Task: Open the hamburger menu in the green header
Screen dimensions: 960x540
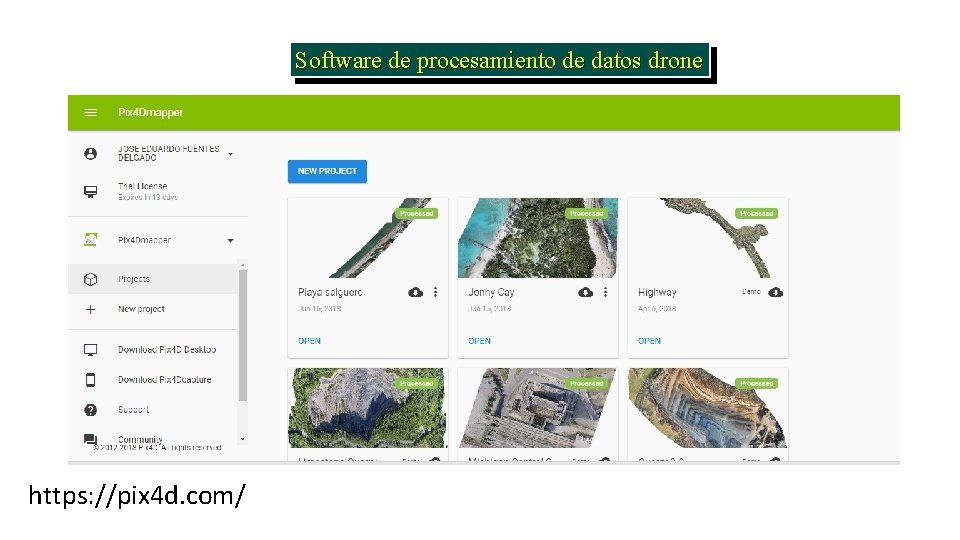Action: (90, 113)
